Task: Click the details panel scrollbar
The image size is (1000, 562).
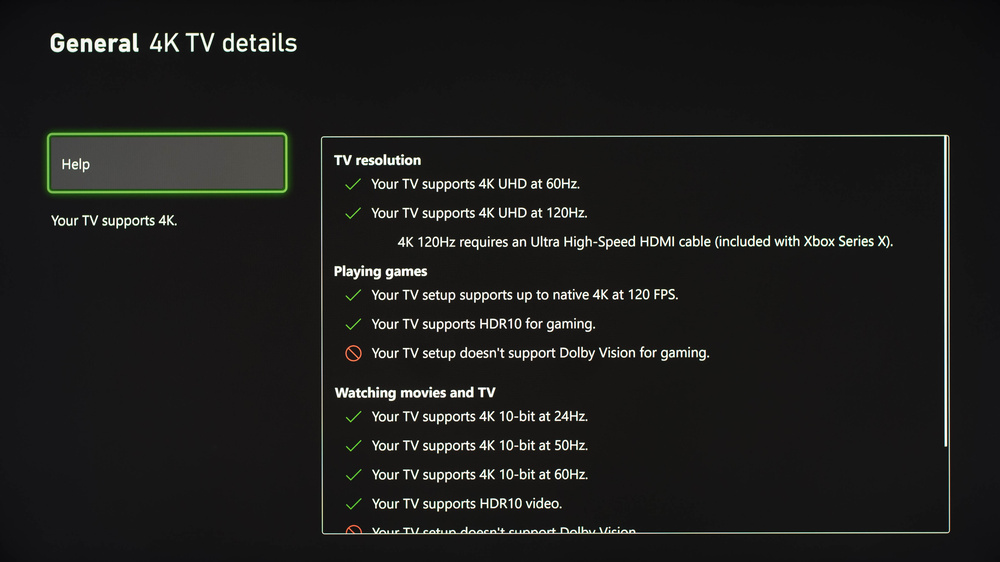Action: tap(945, 290)
